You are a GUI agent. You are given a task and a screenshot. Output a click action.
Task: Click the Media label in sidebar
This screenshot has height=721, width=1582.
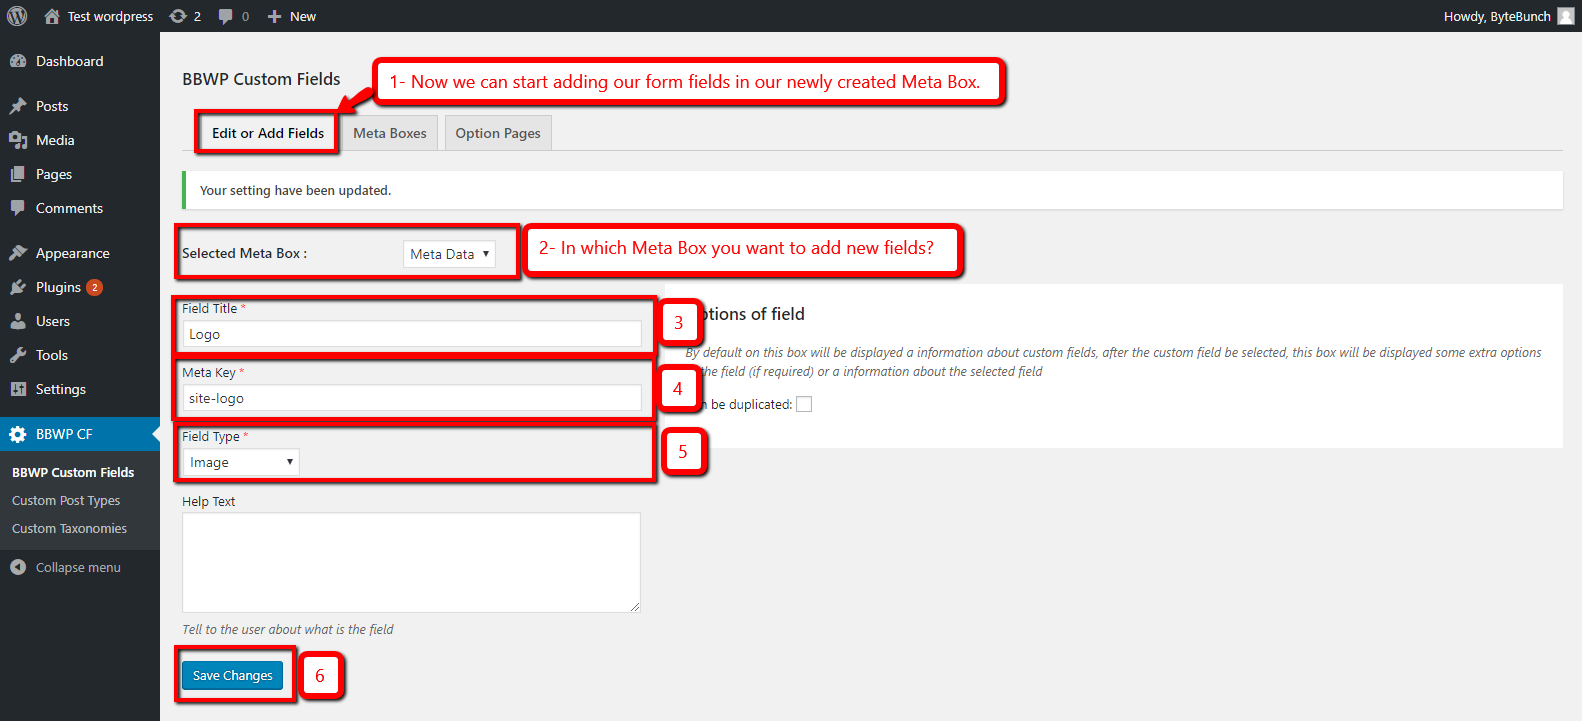pyautogui.click(x=55, y=140)
